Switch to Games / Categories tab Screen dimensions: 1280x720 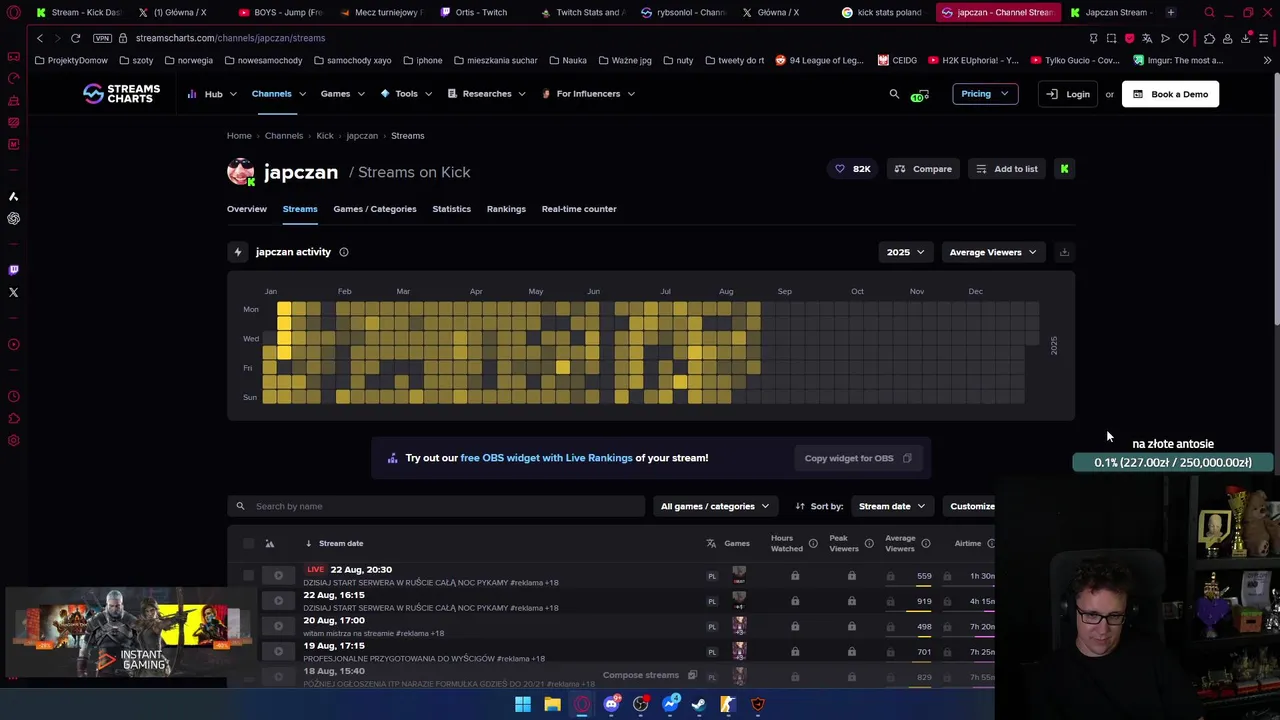coord(375,209)
